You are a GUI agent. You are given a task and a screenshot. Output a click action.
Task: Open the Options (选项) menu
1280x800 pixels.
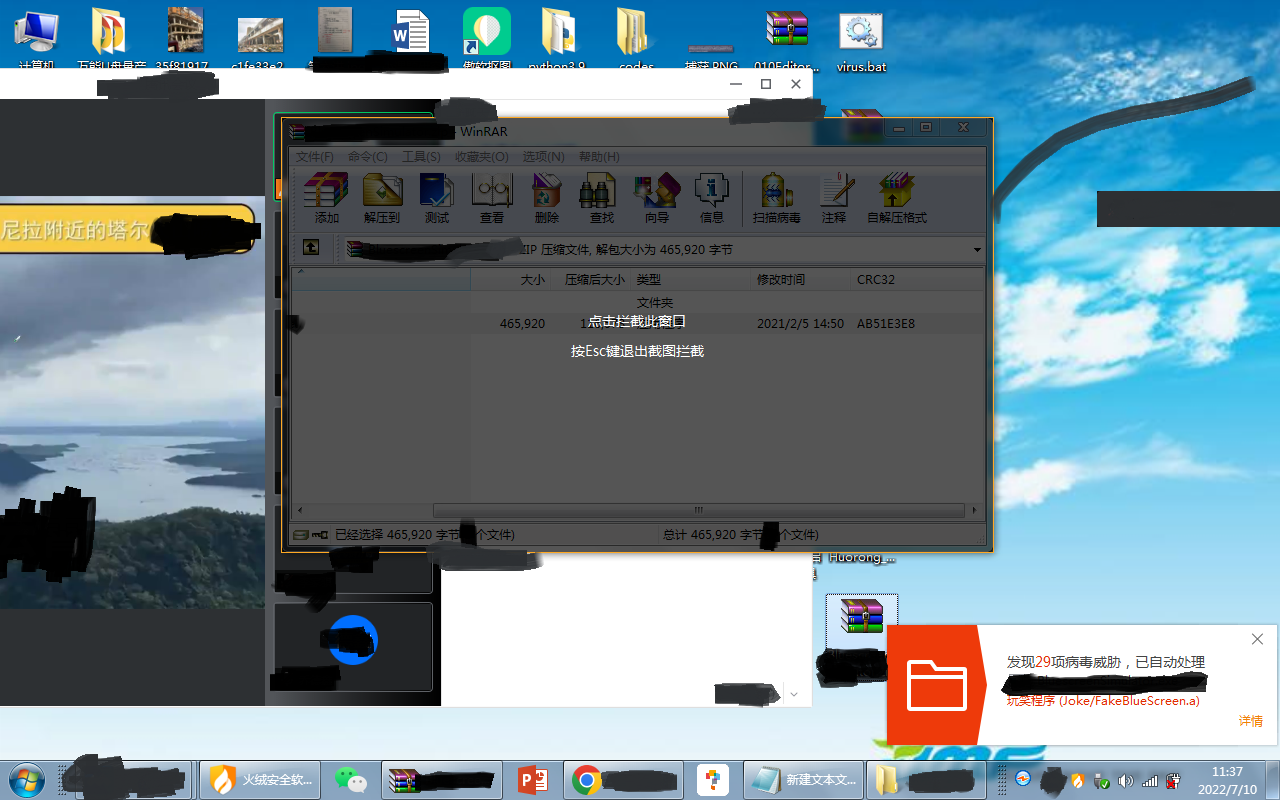[543, 157]
